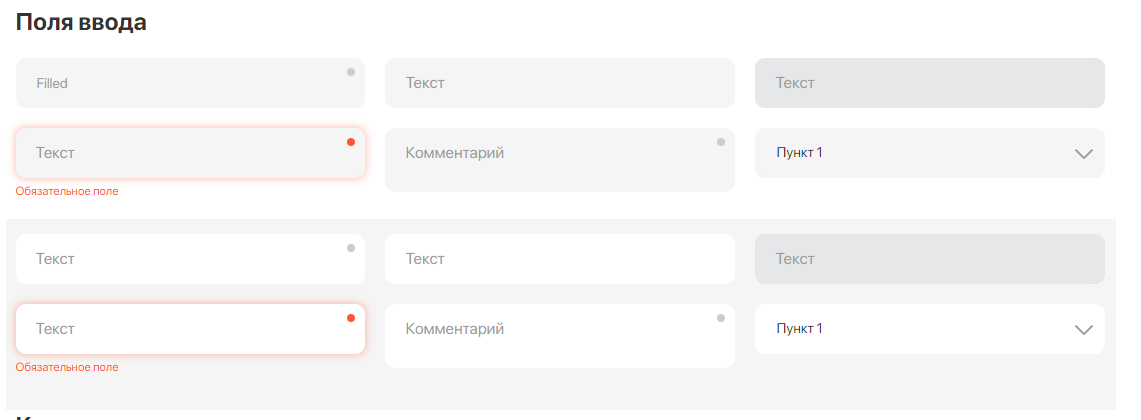
Task: Click the Поля ввода heading
Action: click(81, 23)
